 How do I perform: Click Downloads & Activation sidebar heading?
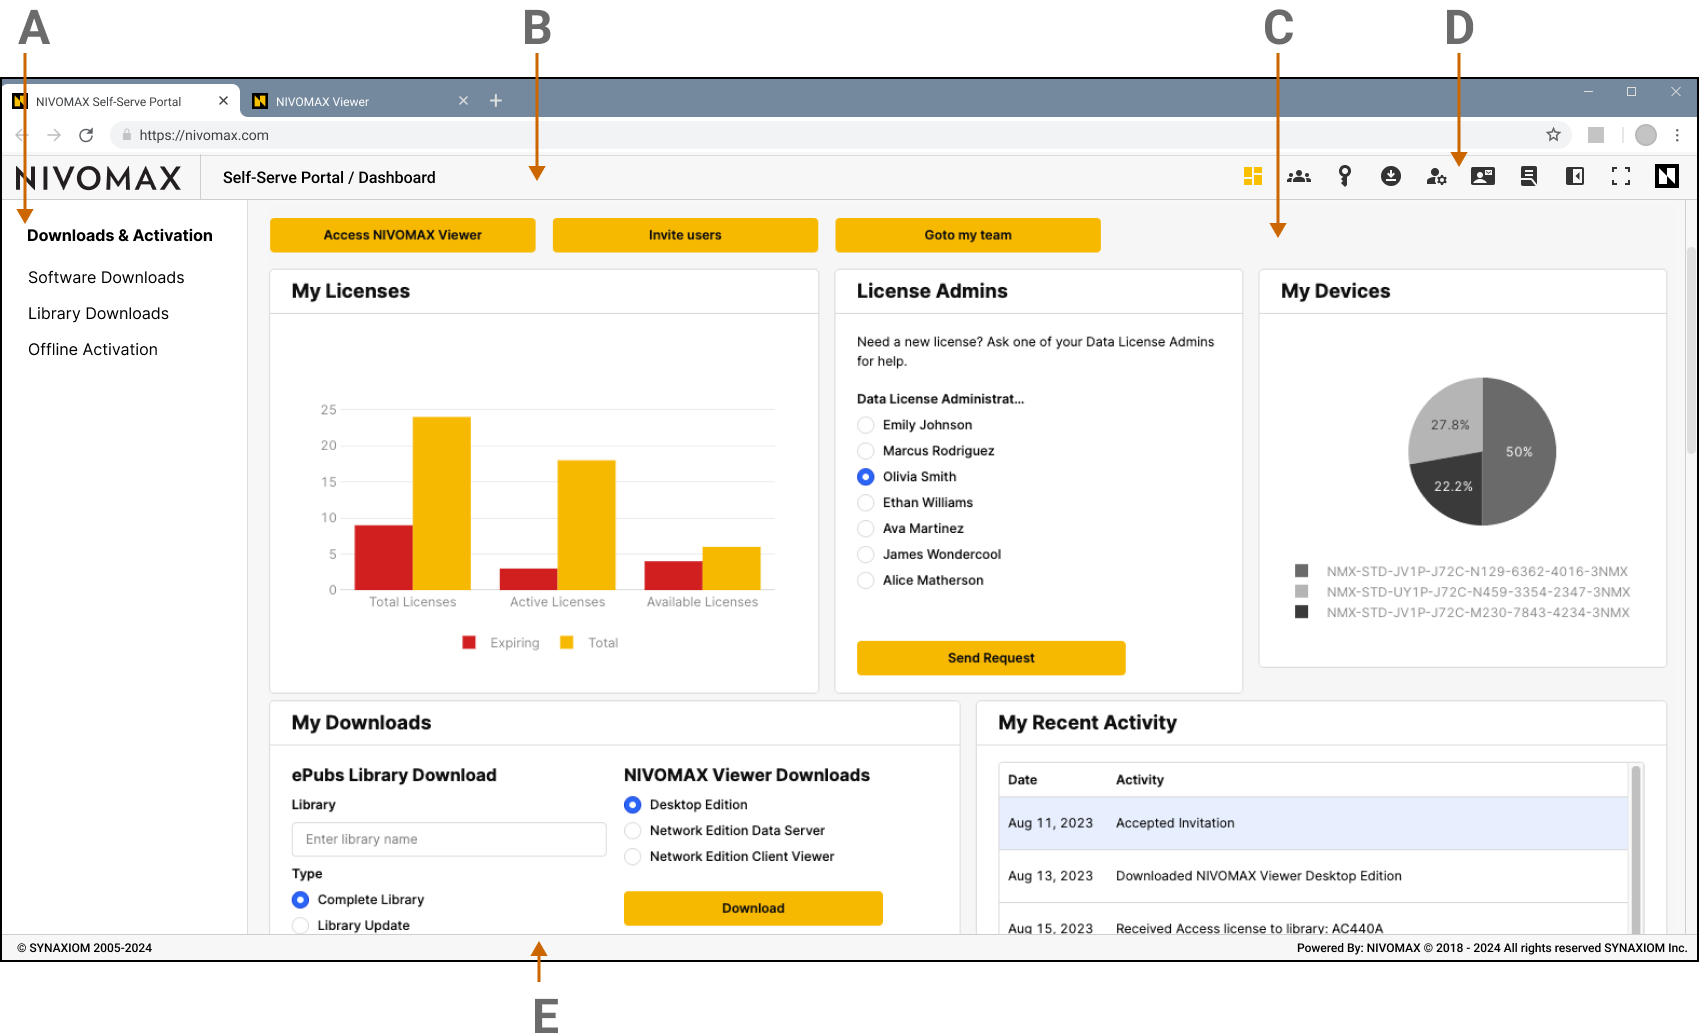pyautogui.click(x=120, y=235)
